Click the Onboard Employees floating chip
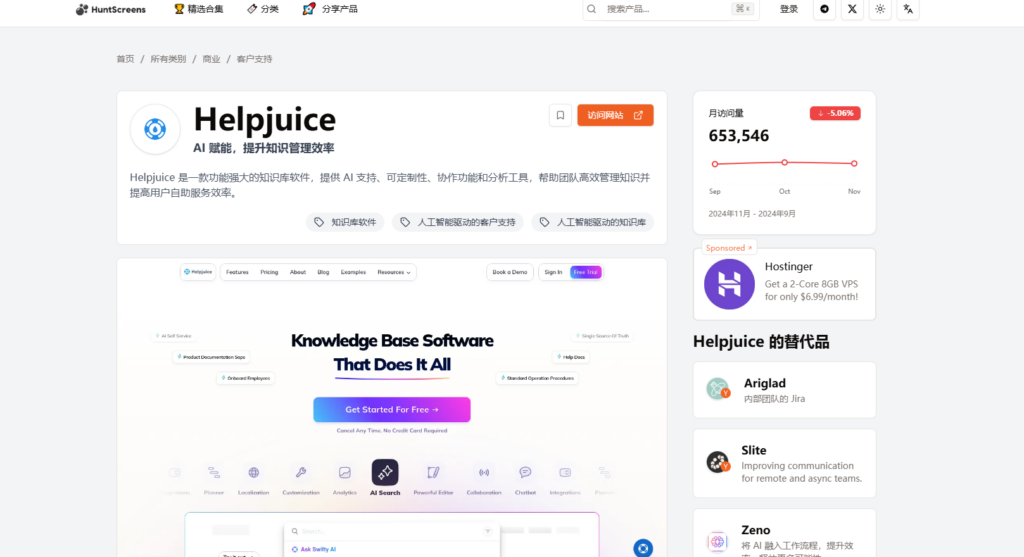1024x557 pixels. (x=246, y=378)
